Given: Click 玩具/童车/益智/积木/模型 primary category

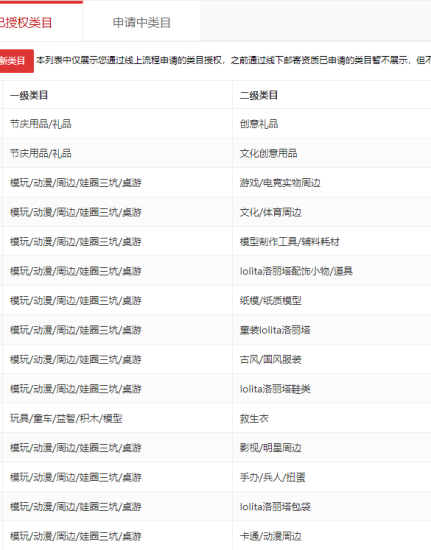Looking at the screenshot, I should tap(66, 418).
